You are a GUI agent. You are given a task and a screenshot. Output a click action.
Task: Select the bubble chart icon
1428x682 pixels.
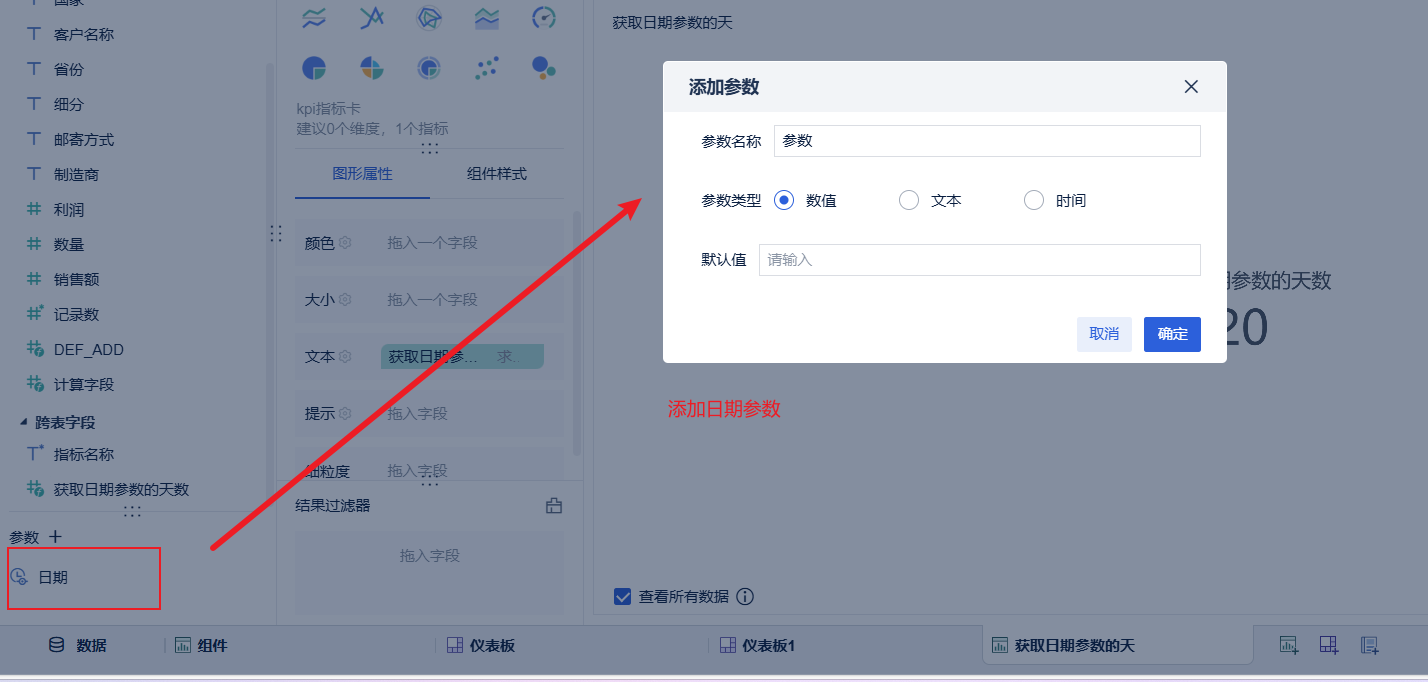click(544, 68)
